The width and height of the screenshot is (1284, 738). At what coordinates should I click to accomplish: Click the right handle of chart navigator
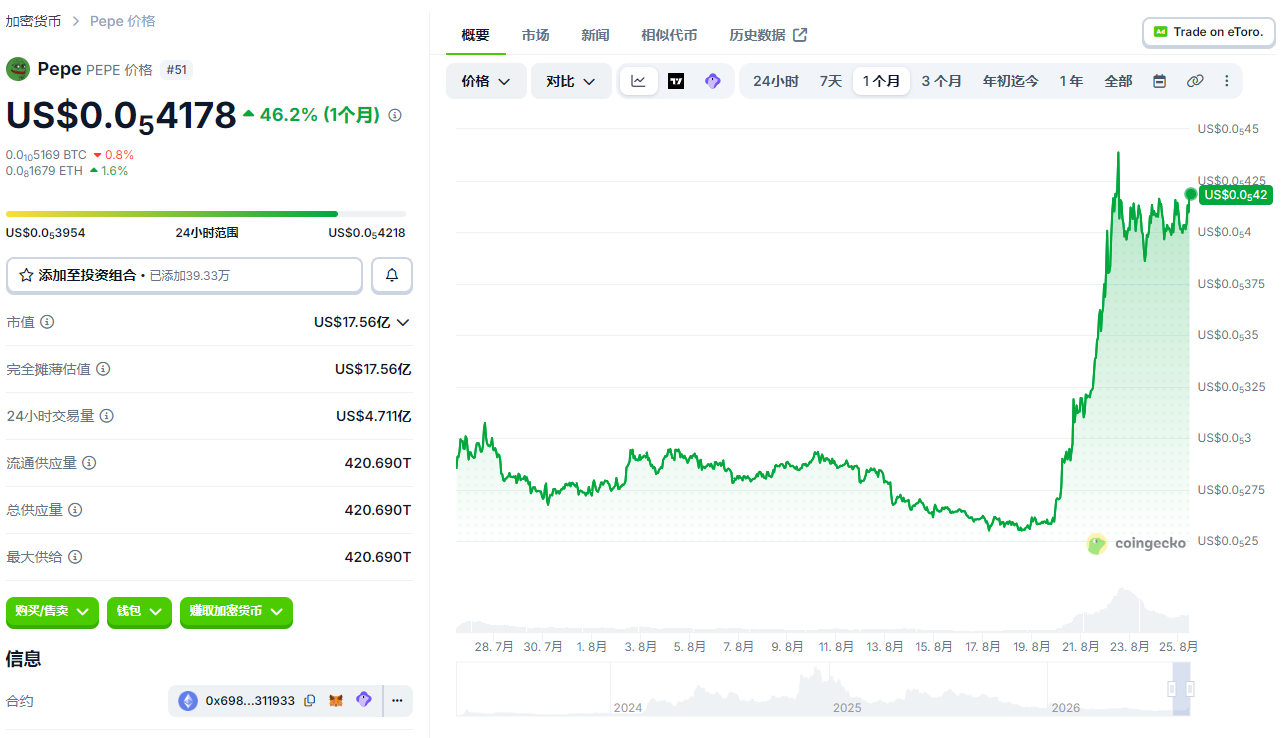(x=1190, y=689)
